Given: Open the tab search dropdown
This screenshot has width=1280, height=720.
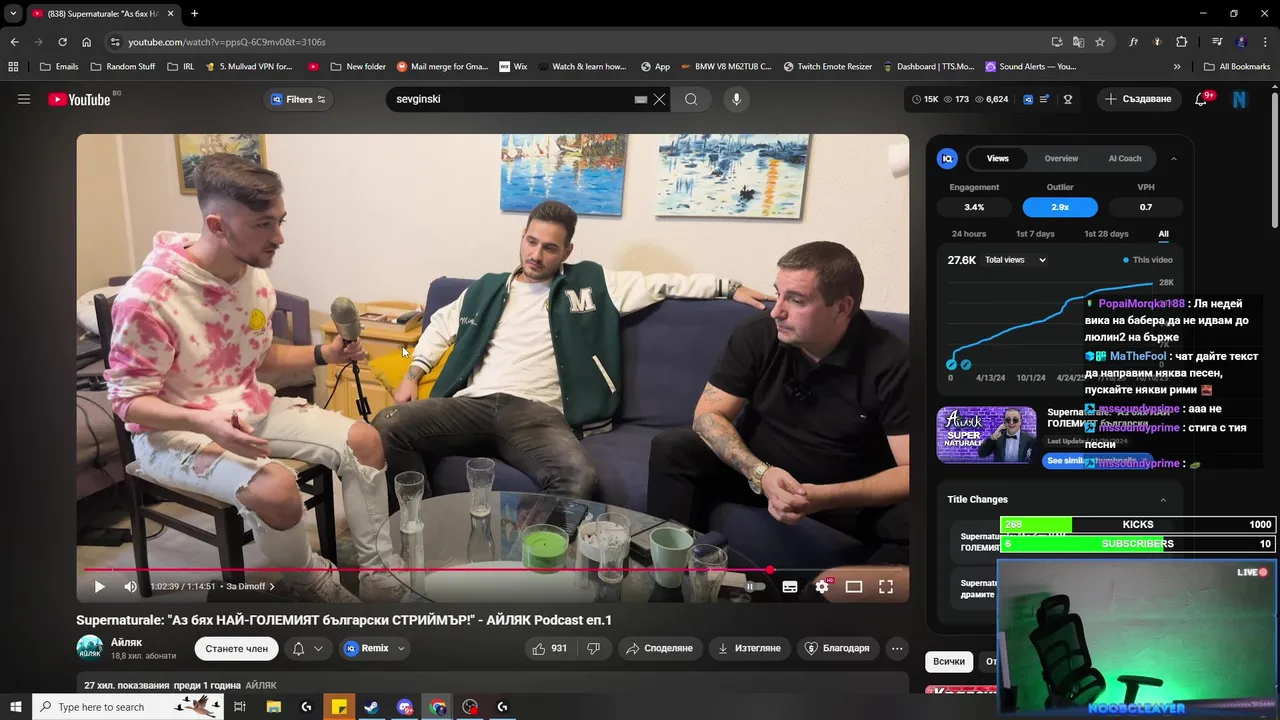Looking at the screenshot, I should 13,13.
